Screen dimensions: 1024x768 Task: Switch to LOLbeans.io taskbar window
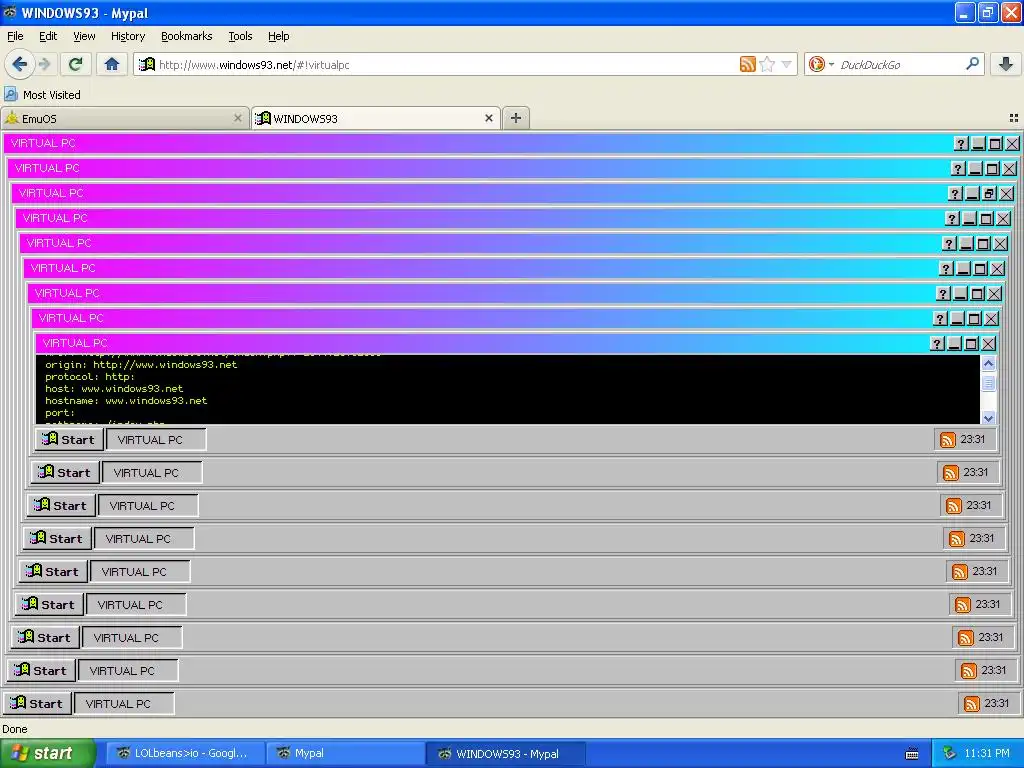click(185, 753)
